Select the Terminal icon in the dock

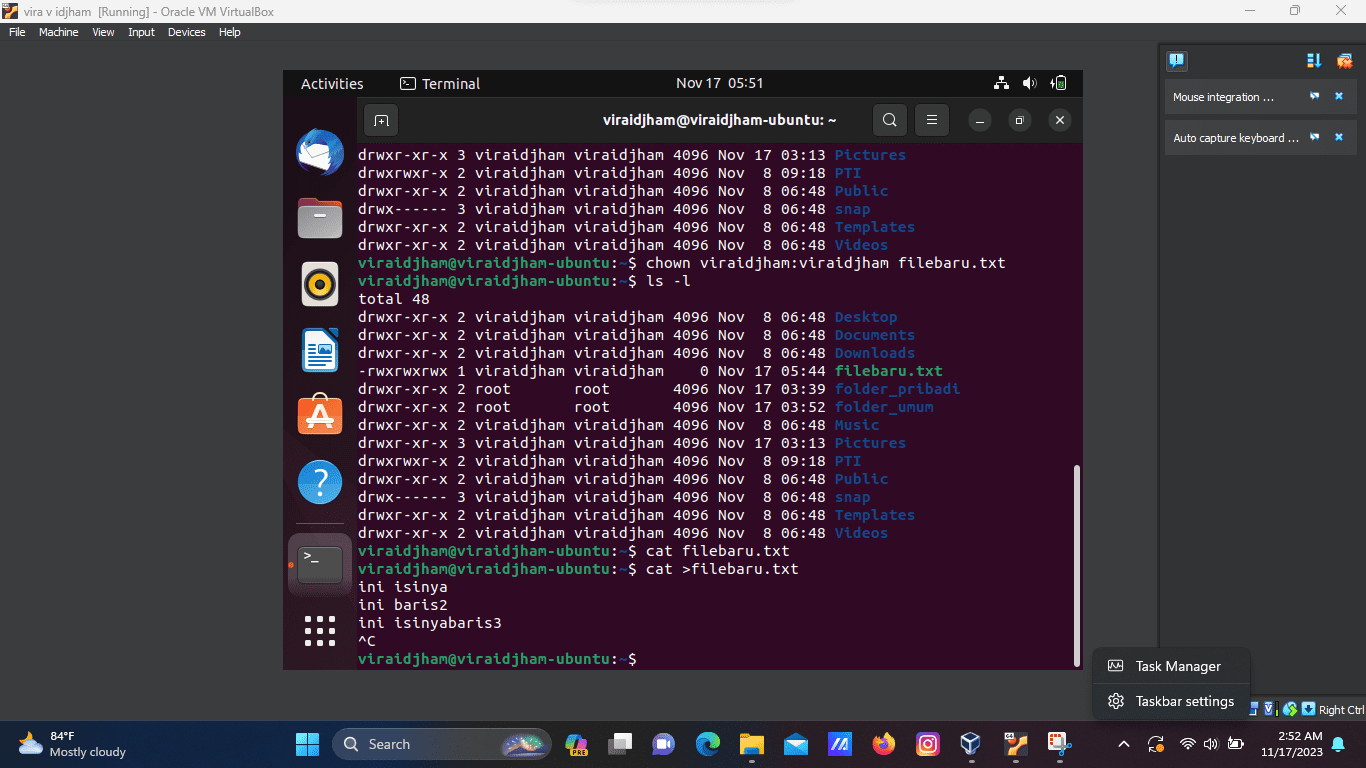pyautogui.click(x=320, y=565)
